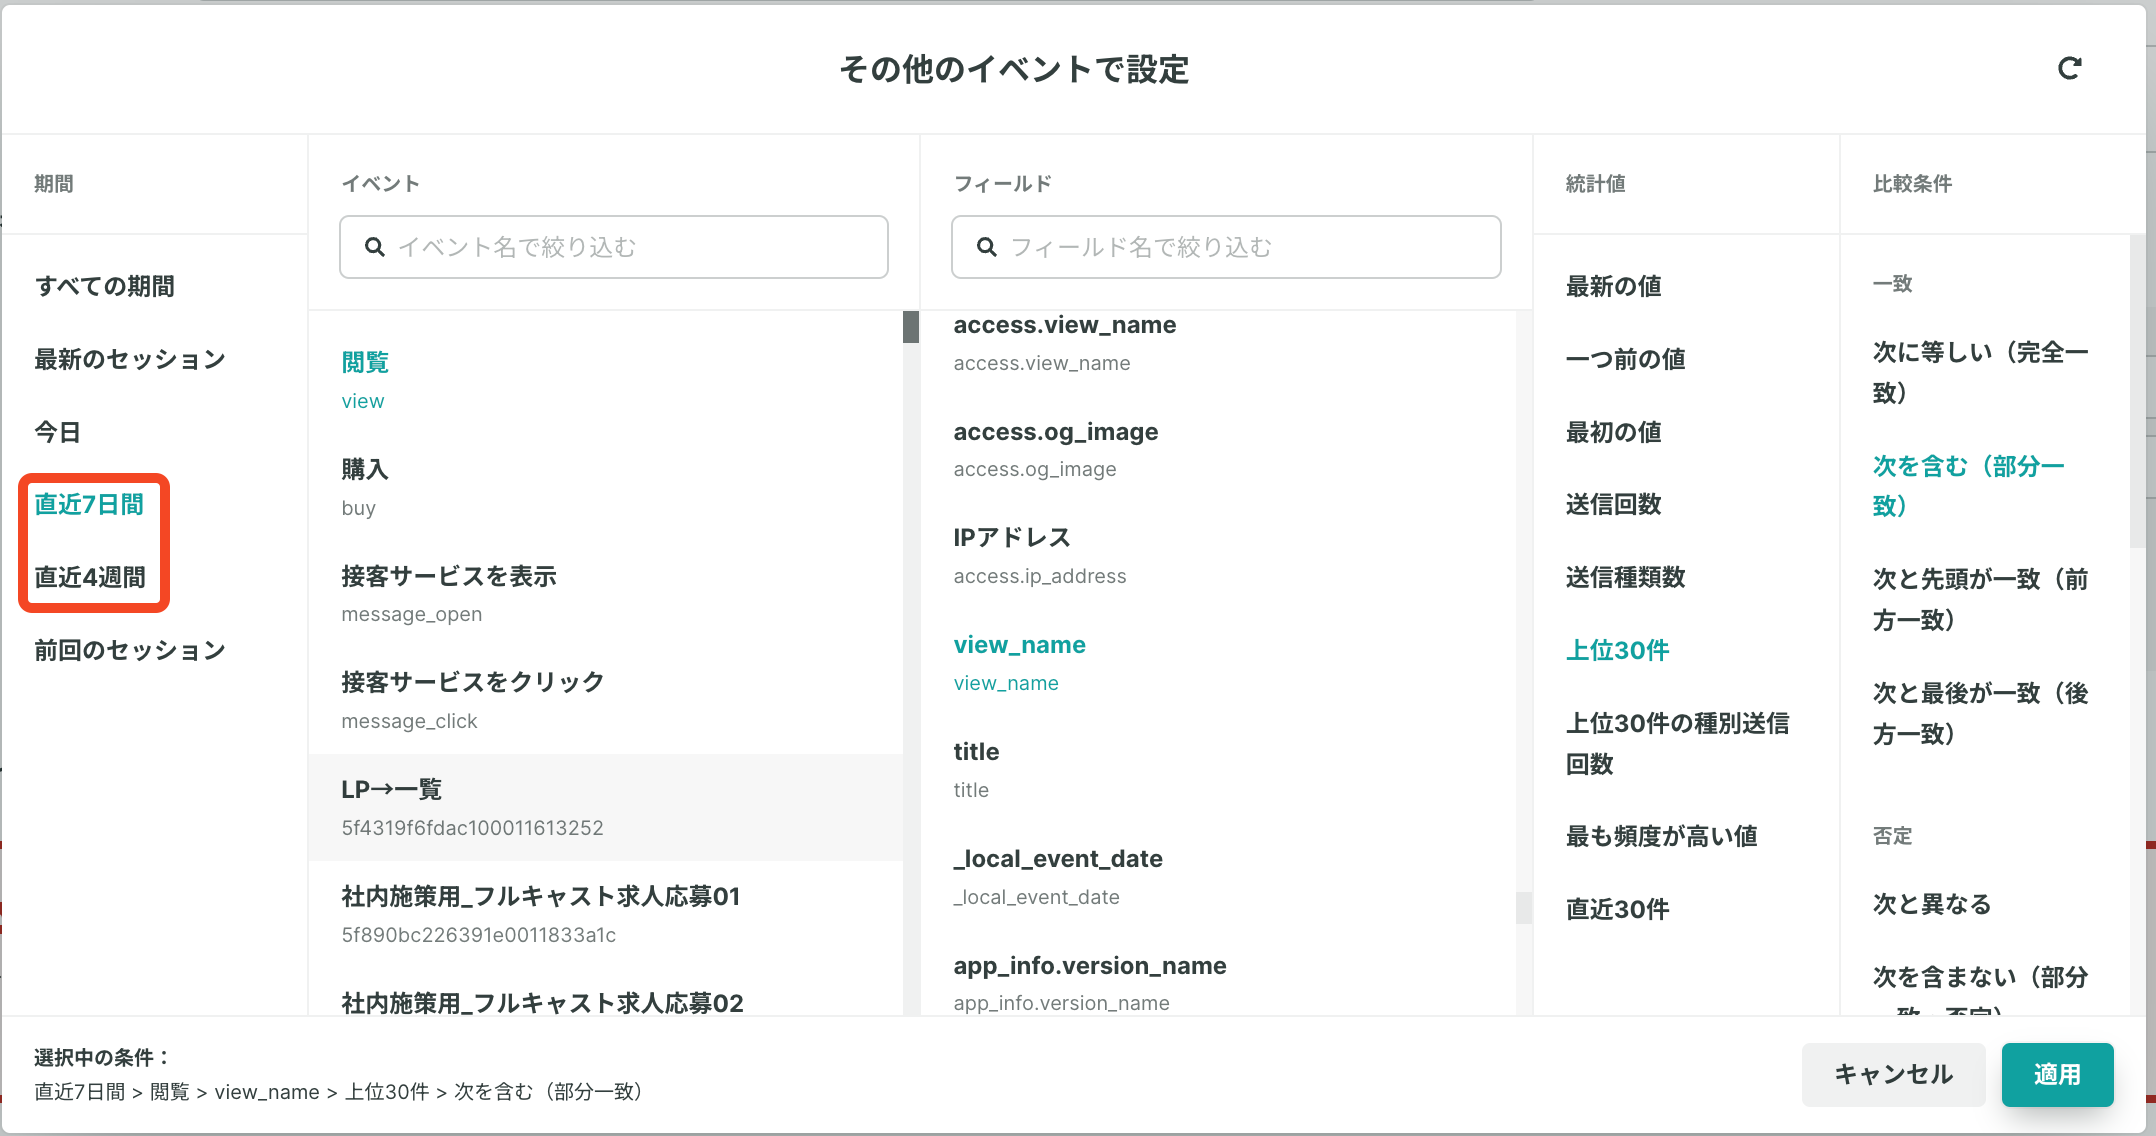2156x1136 pixels.
Task: Pick the 最も頻度が高い値 statistic
Action: point(1662,836)
